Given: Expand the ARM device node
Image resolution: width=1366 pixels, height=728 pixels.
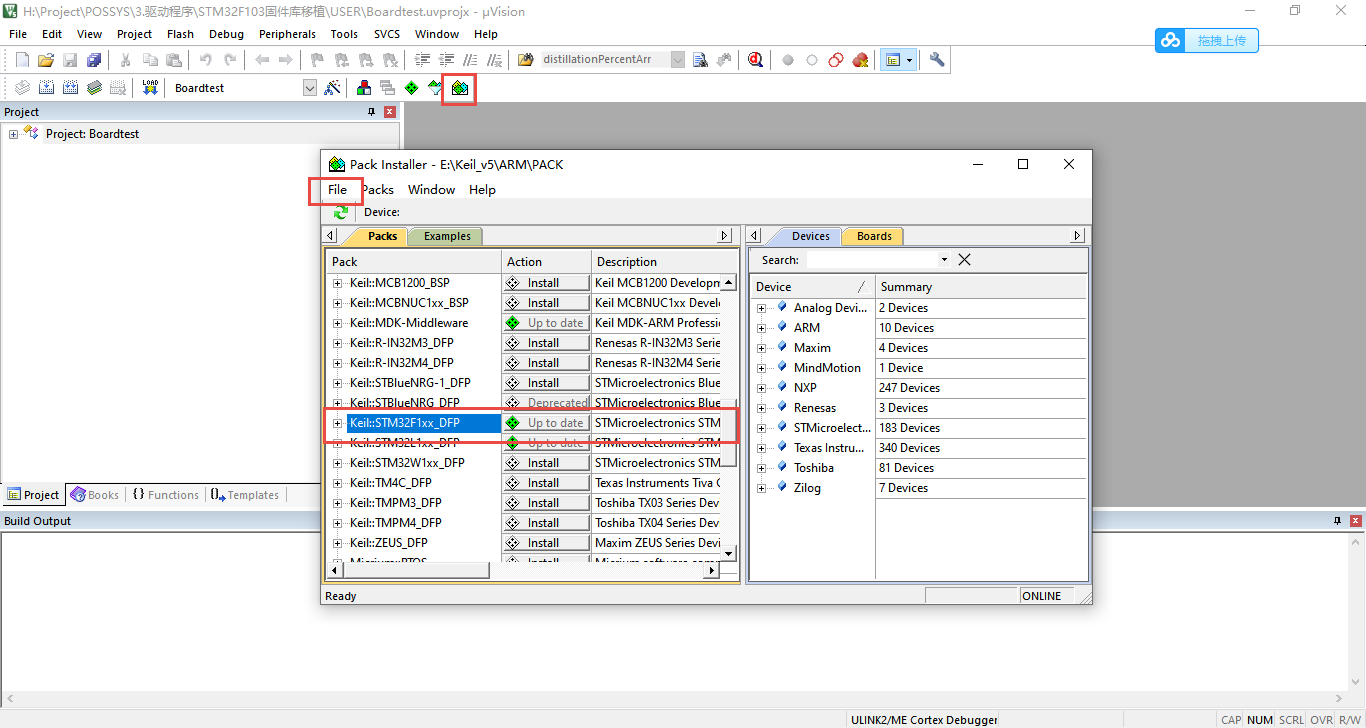Looking at the screenshot, I should [762, 328].
